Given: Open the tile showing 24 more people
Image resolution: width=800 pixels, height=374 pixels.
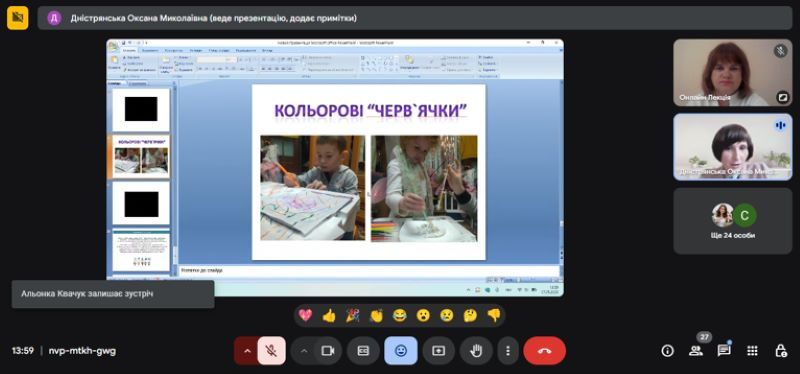Looking at the screenshot, I should coord(733,221).
